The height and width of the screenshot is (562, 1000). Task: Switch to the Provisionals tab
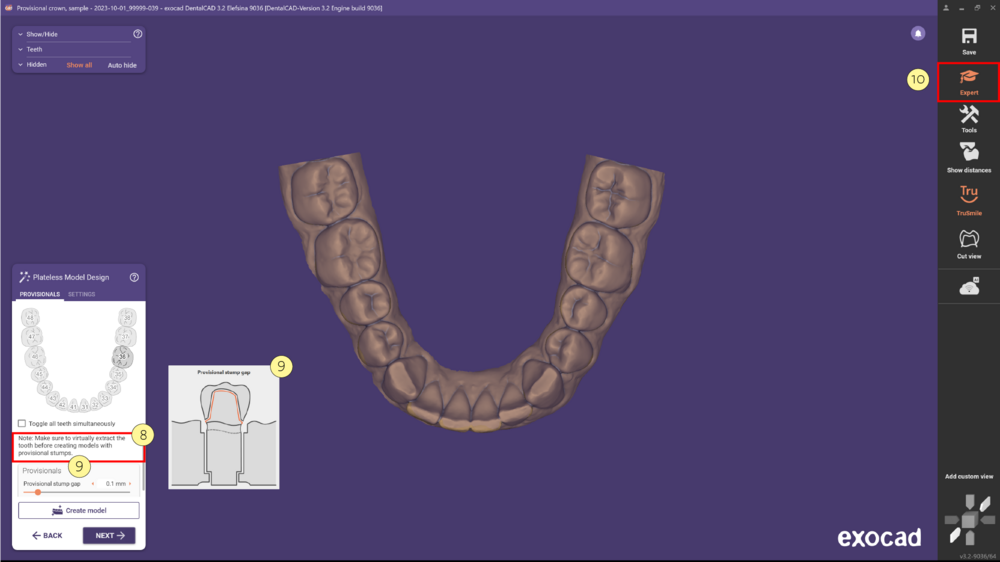point(40,294)
